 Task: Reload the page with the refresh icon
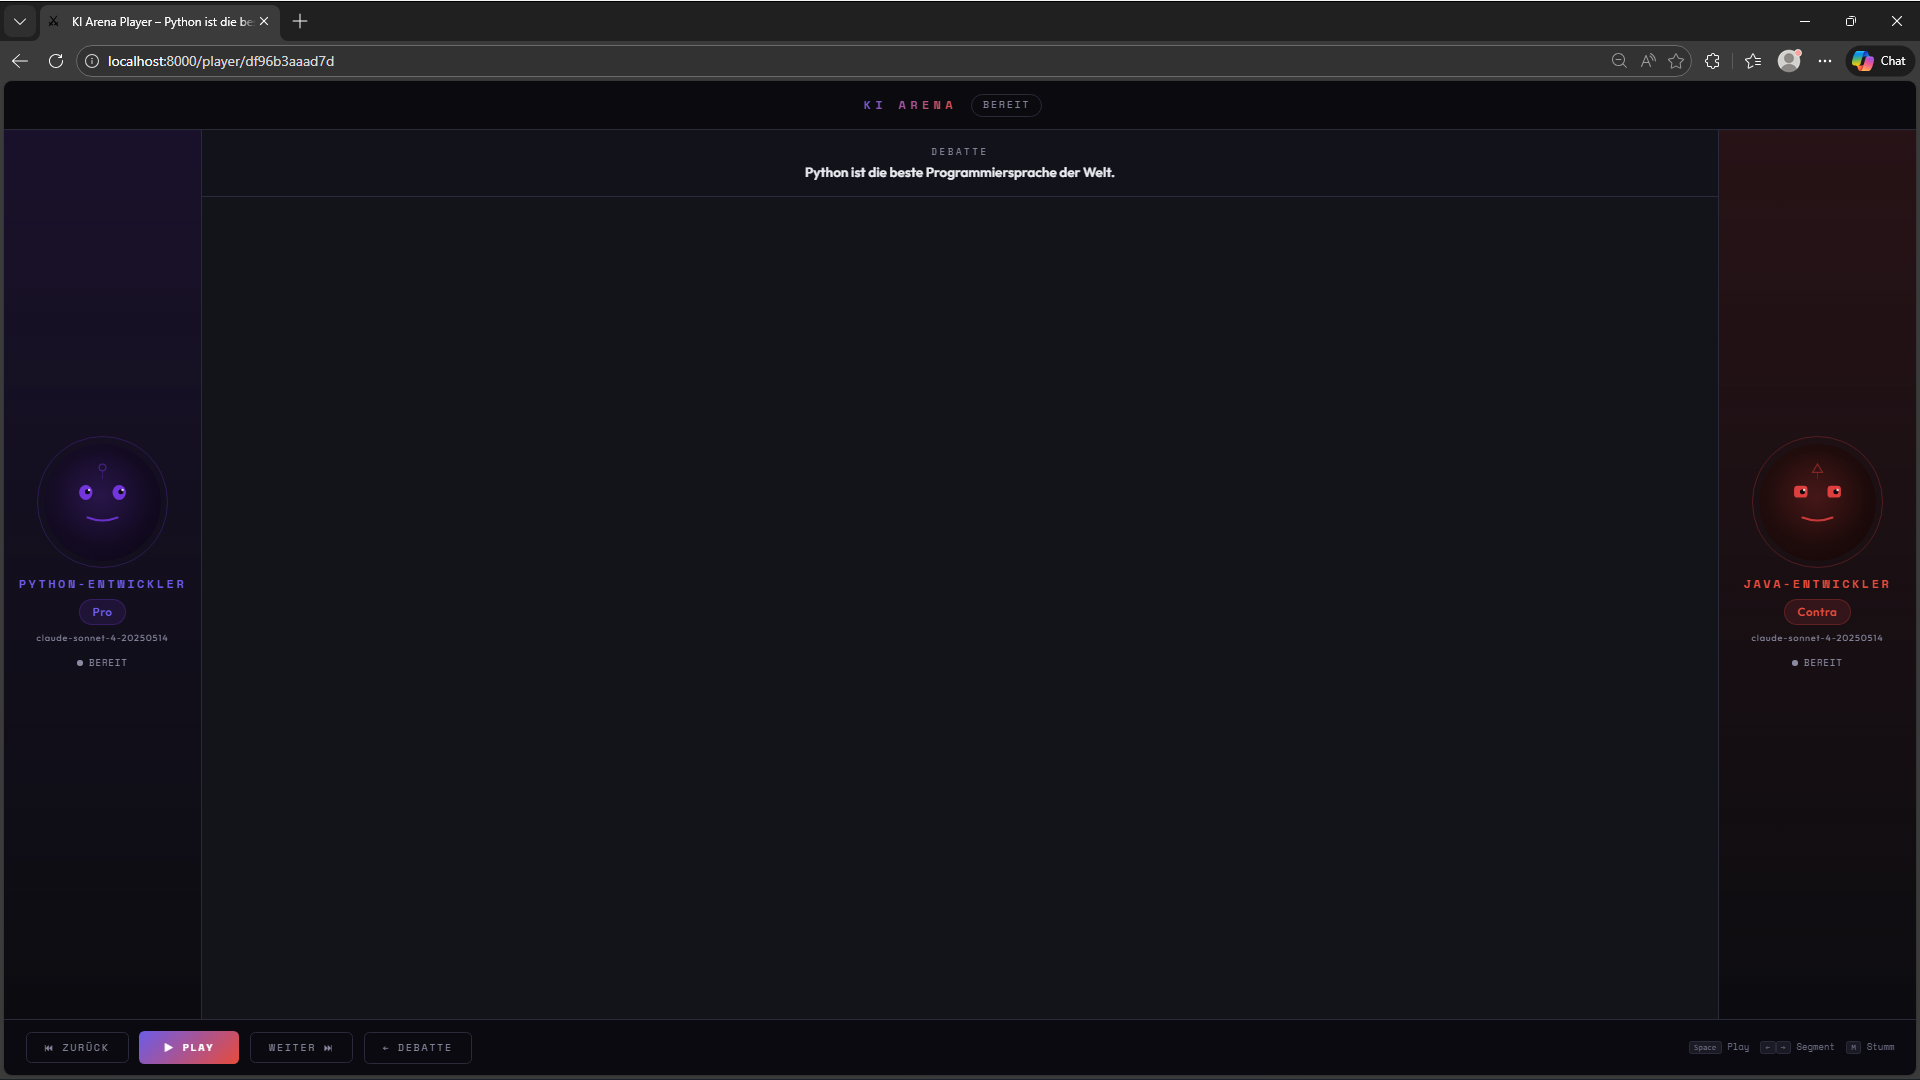tap(56, 61)
